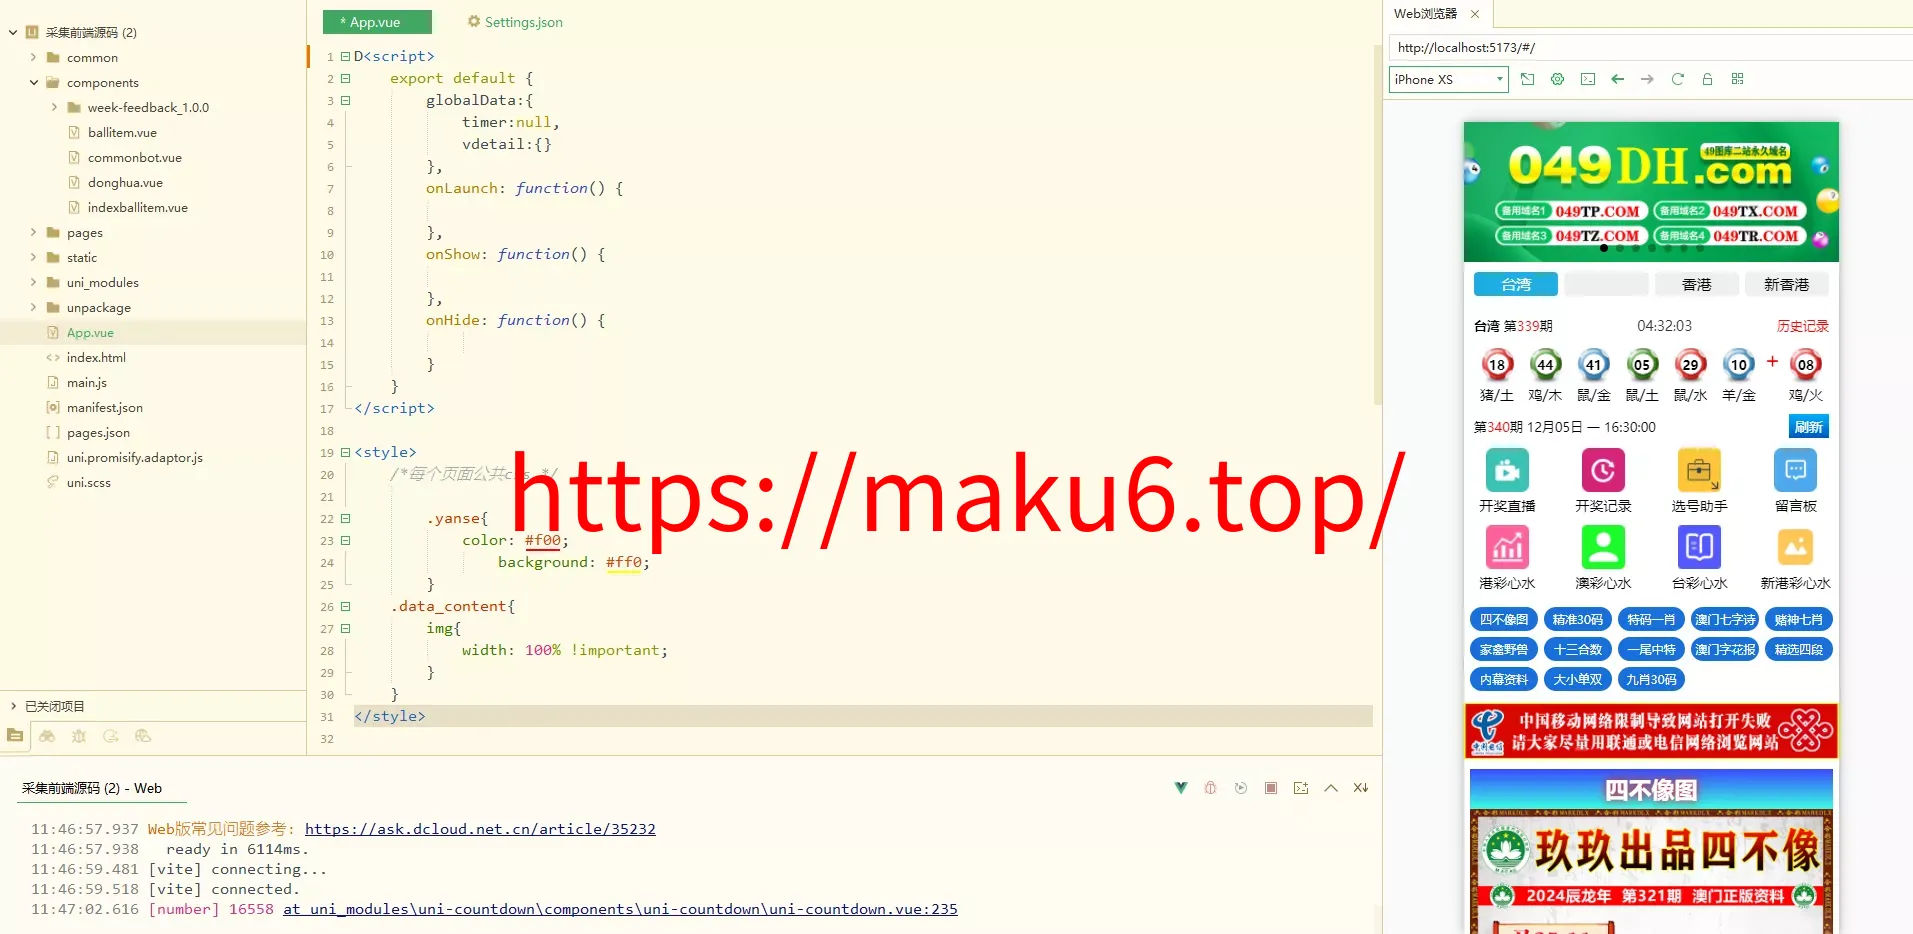This screenshot has height=934, width=1913.
Task: Select the 台湾 tab in phone preview
Action: (1516, 285)
